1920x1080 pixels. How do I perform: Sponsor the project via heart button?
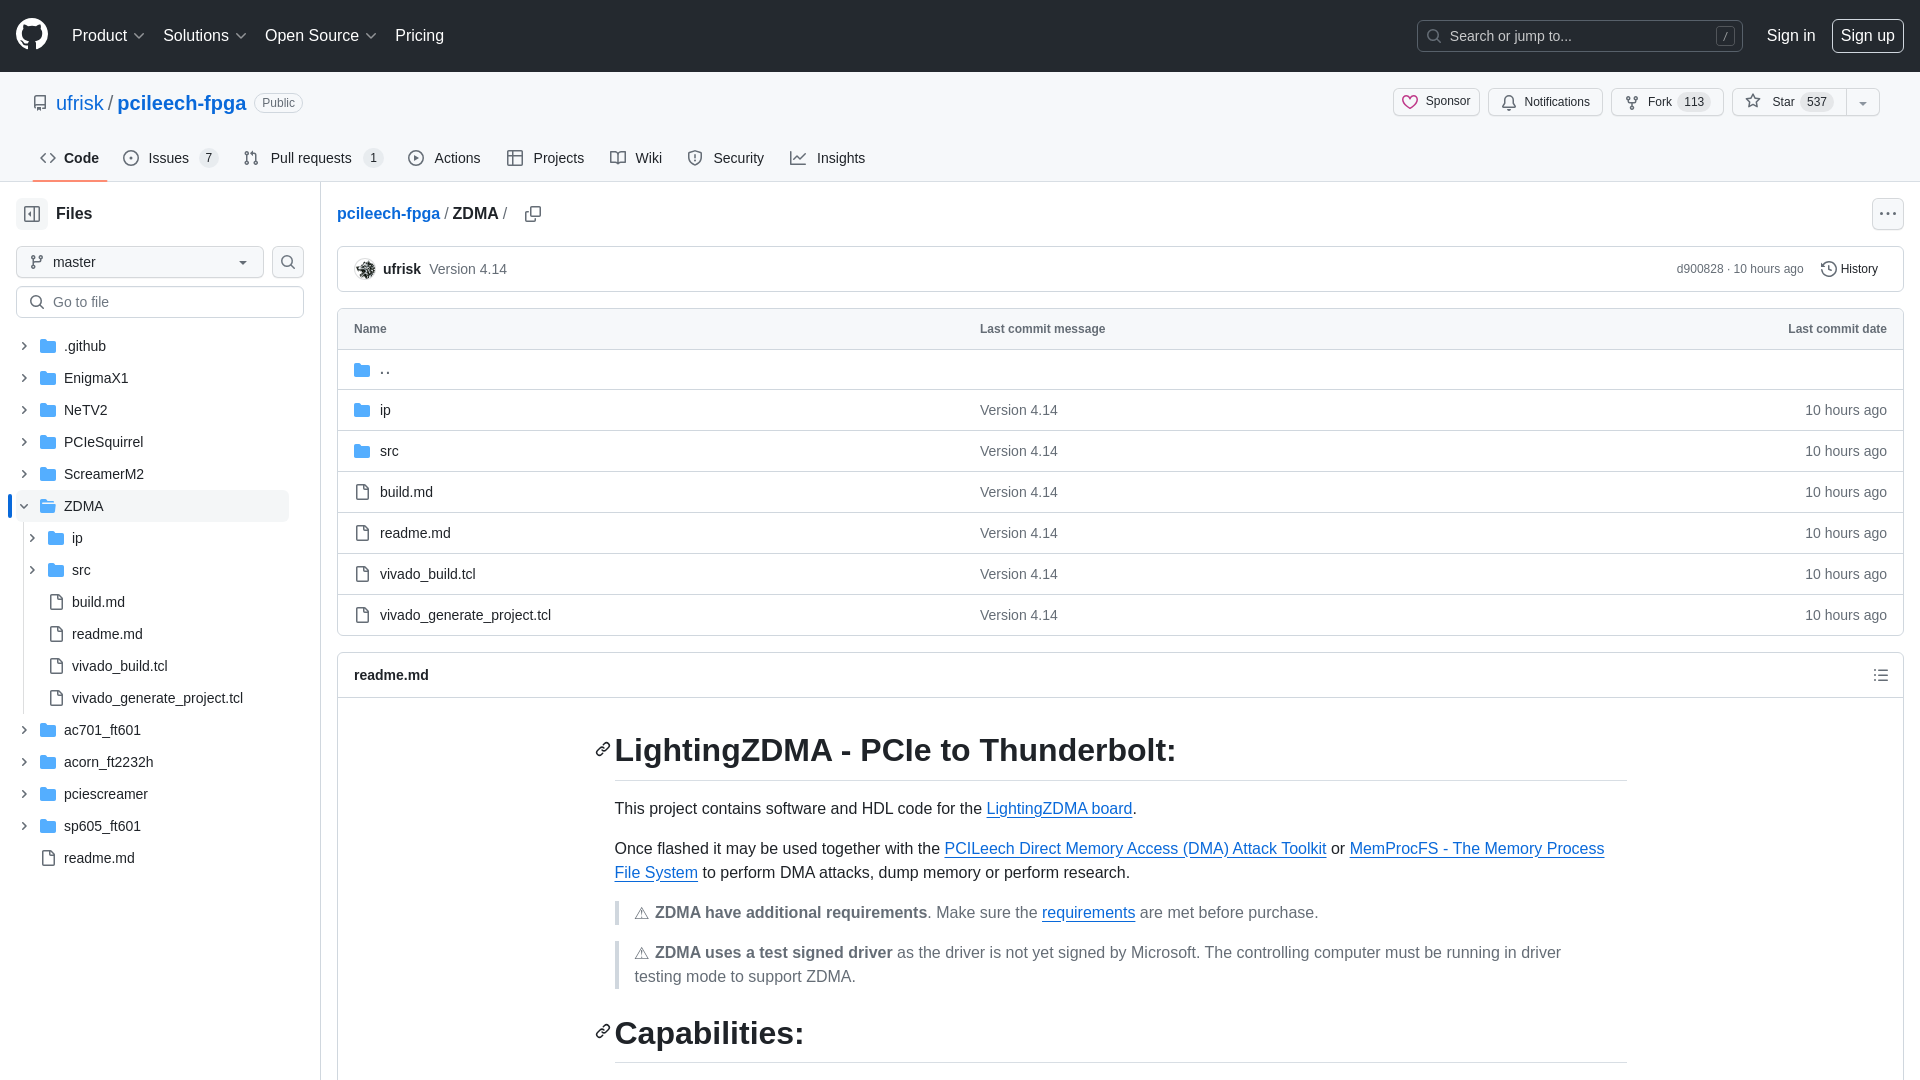click(x=1436, y=102)
